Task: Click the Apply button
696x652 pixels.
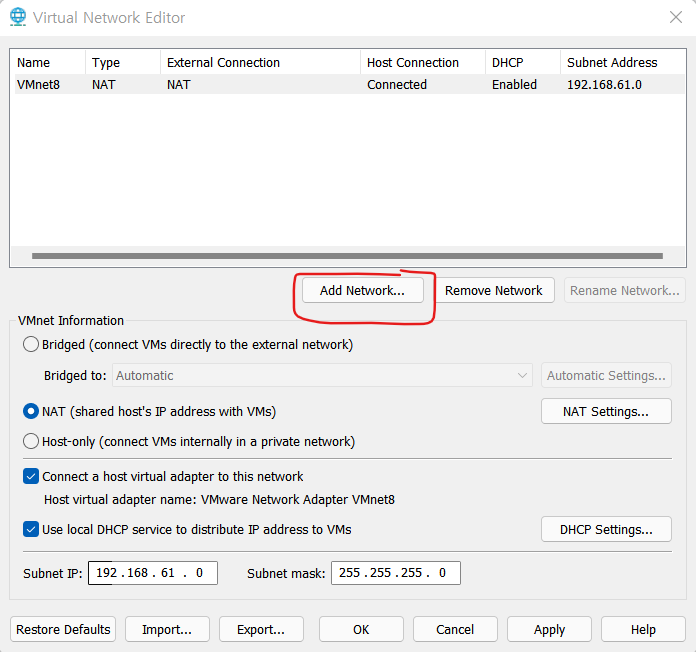Action: (x=550, y=629)
